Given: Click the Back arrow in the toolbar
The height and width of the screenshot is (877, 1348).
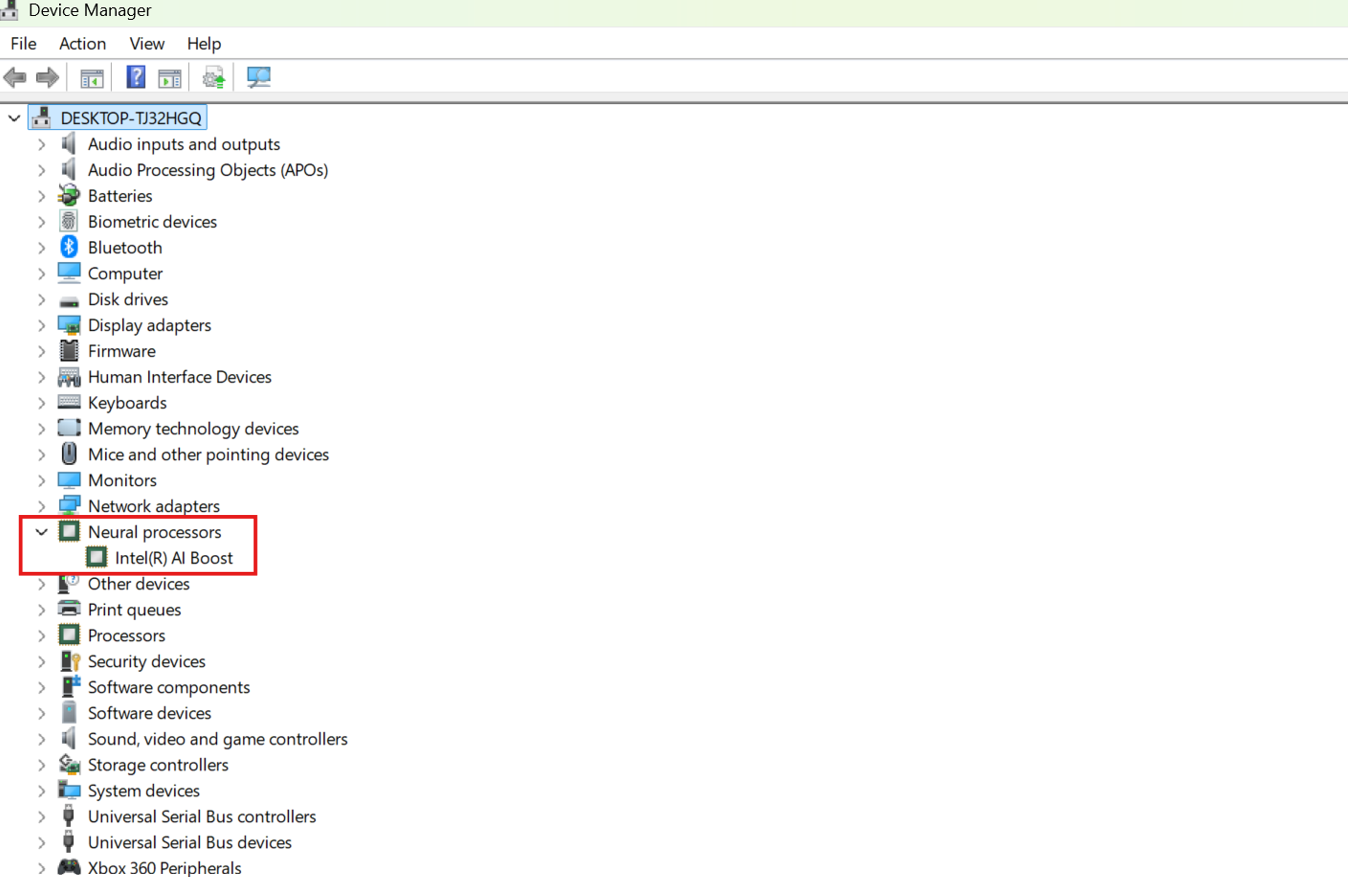Looking at the screenshot, I should [15, 77].
